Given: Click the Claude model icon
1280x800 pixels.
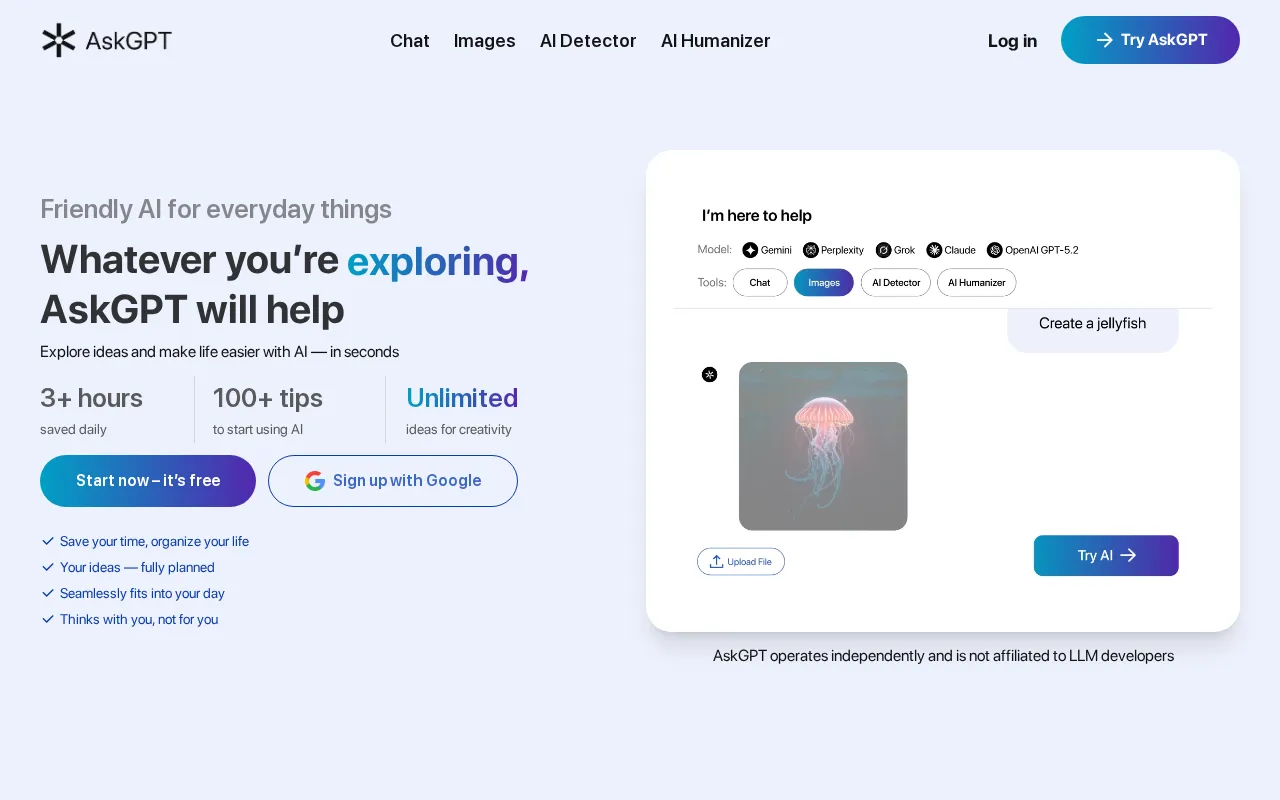Looking at the screenshot, I should click(934, 250).
